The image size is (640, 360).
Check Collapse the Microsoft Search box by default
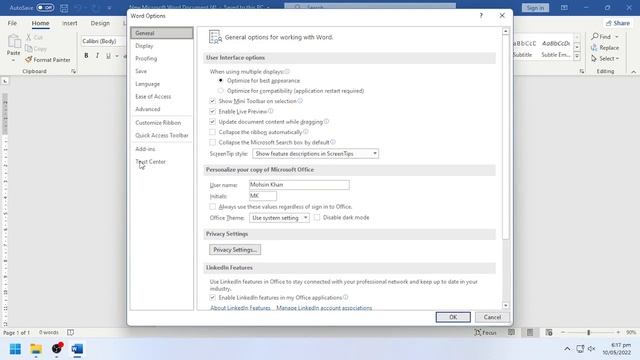[212, 142]
